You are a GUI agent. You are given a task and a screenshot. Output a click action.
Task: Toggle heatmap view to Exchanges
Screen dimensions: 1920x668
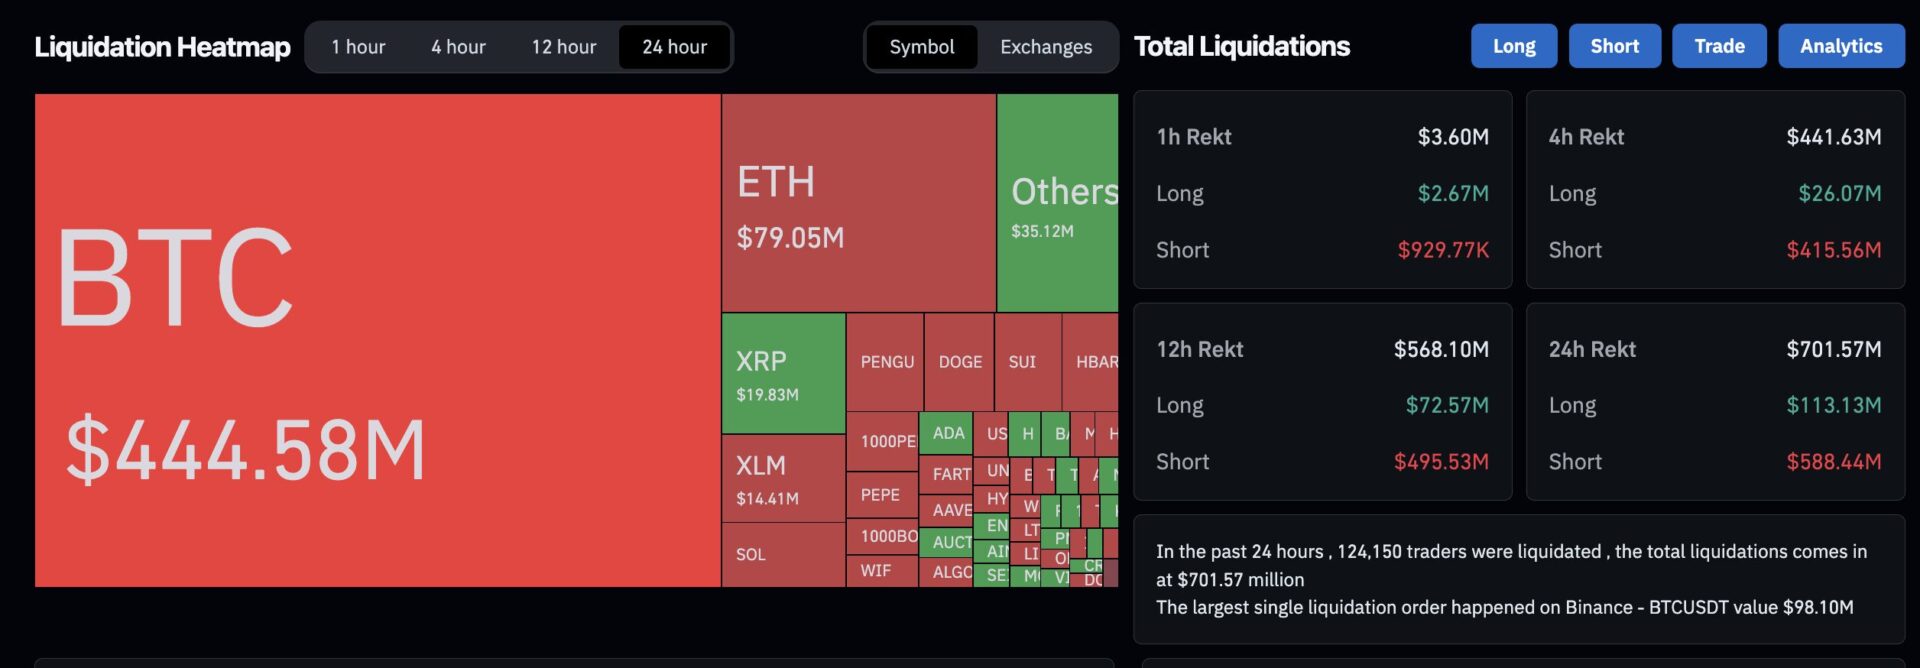coord(1046,47)
